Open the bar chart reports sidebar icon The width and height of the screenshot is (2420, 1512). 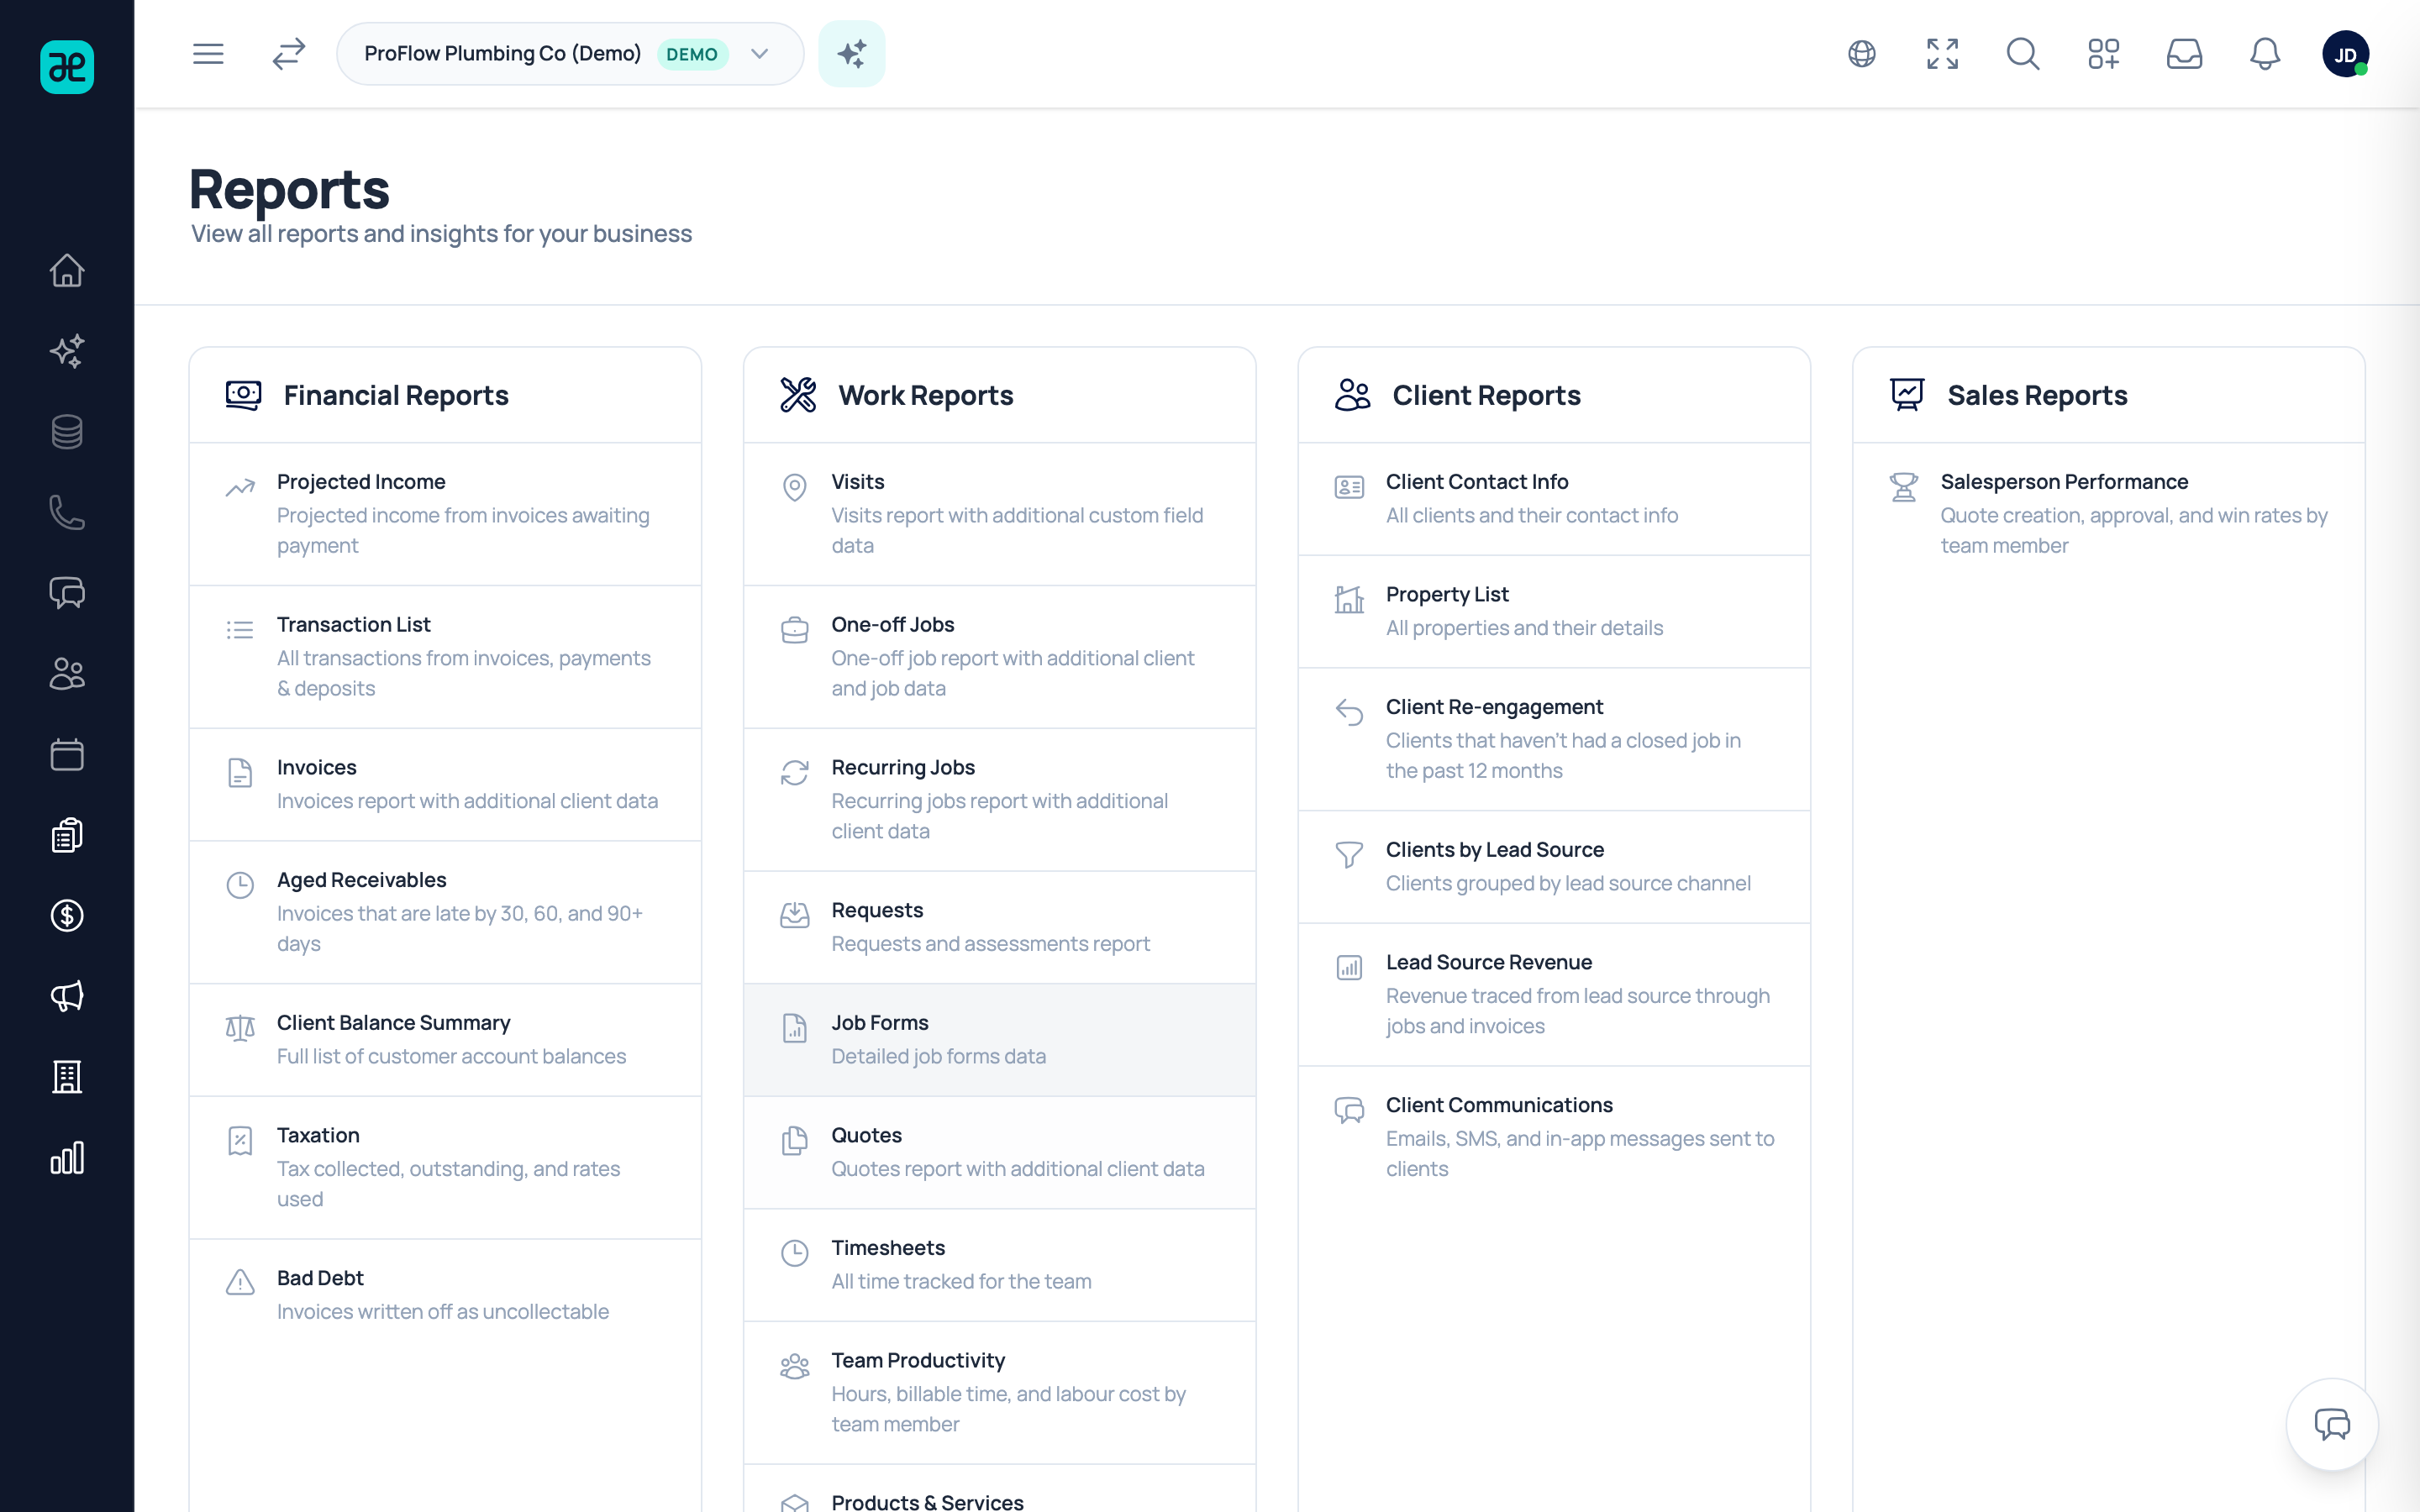point(67,1158)
